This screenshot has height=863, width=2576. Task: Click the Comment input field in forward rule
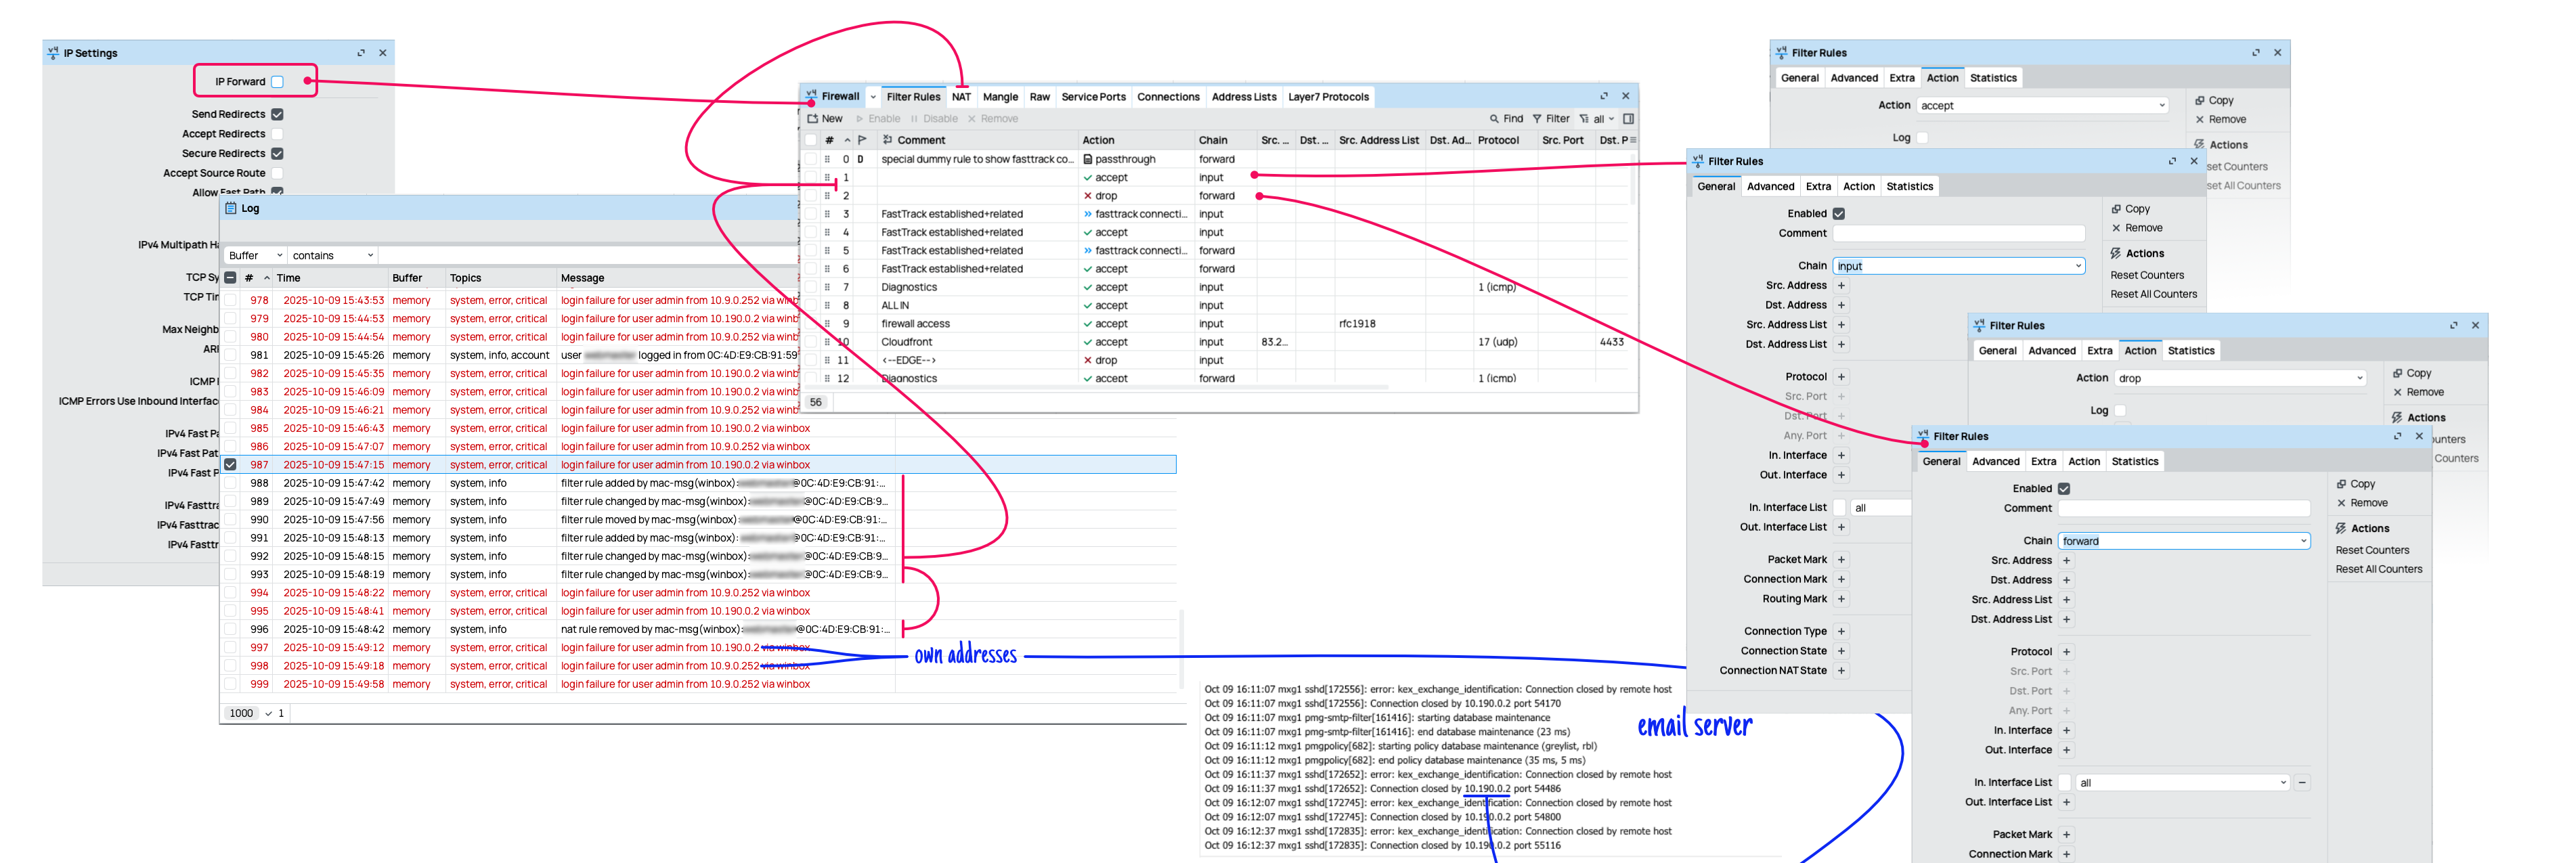tap(2183, 509)
